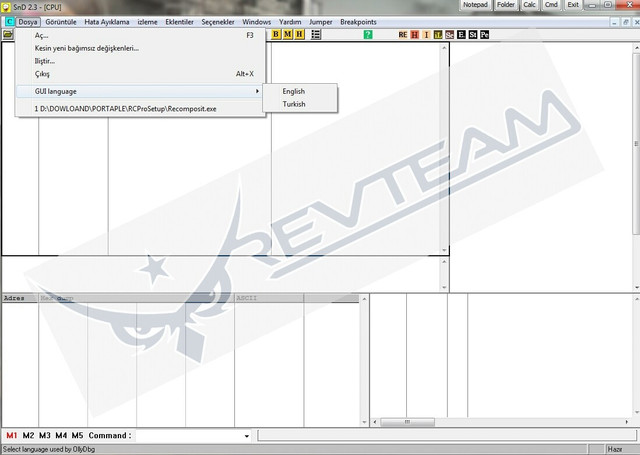Click the Exit button in title bar
This screenshot has height=455, width=640.
pos(573,5)
